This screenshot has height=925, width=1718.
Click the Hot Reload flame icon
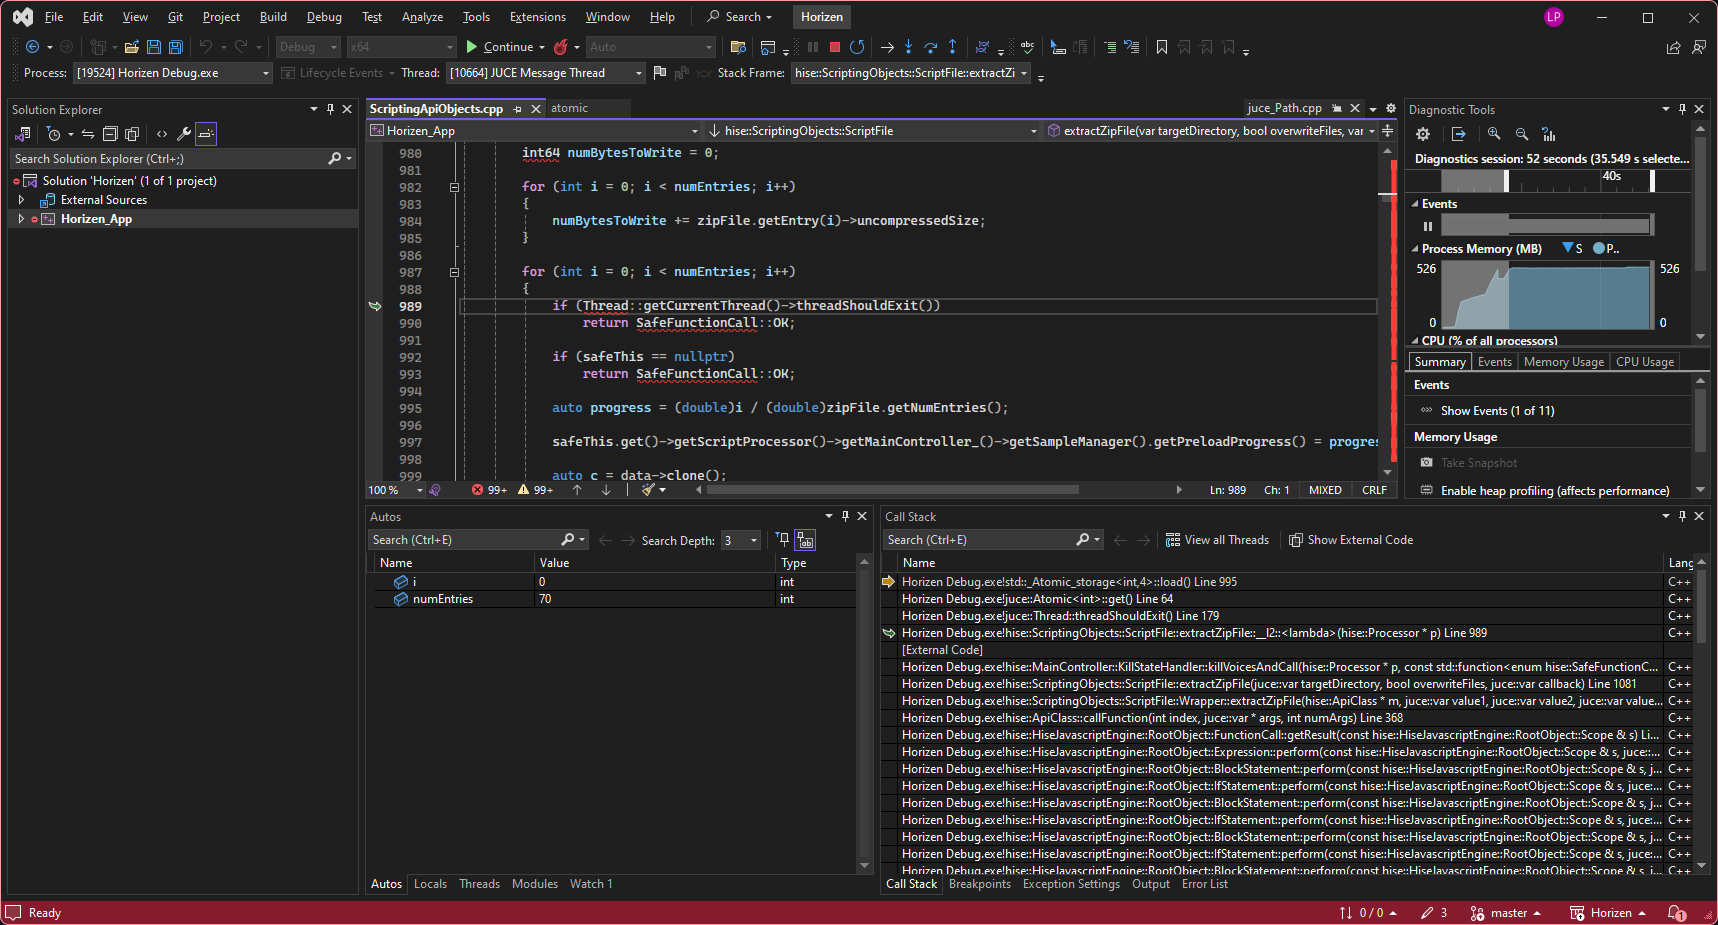click(561, 47)
